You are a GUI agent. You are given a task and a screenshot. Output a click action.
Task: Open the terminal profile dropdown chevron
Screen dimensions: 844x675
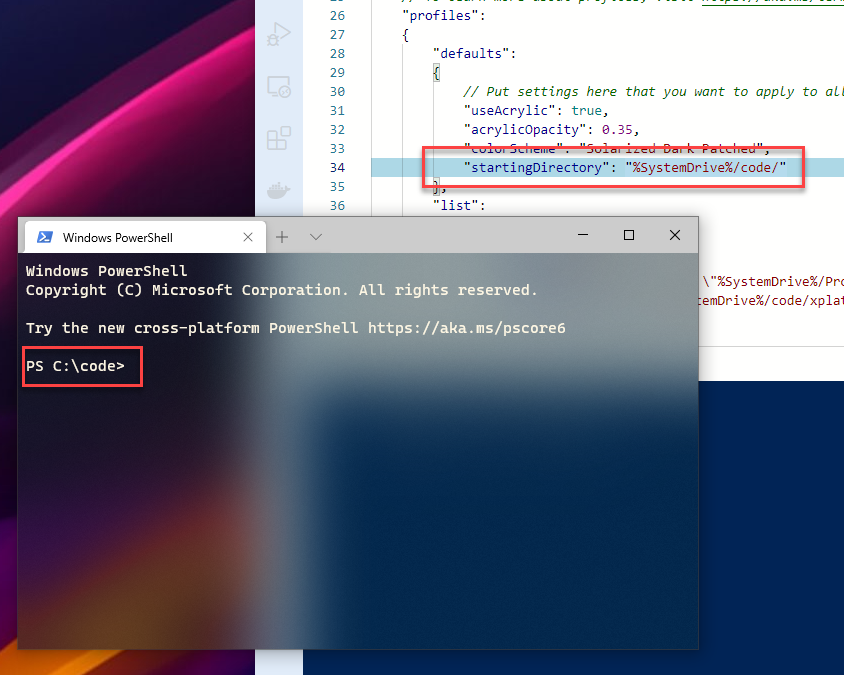point(315,237)
